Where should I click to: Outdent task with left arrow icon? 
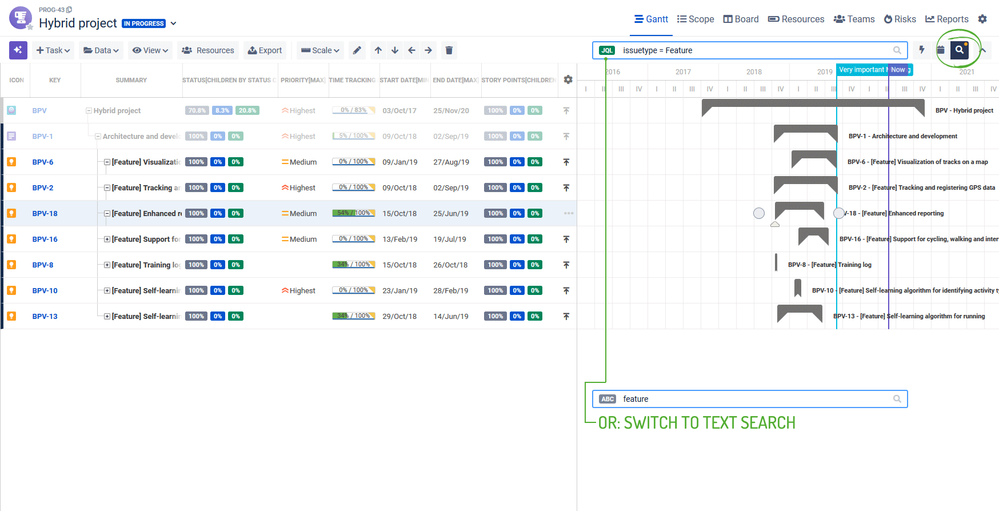coord(412,50)
